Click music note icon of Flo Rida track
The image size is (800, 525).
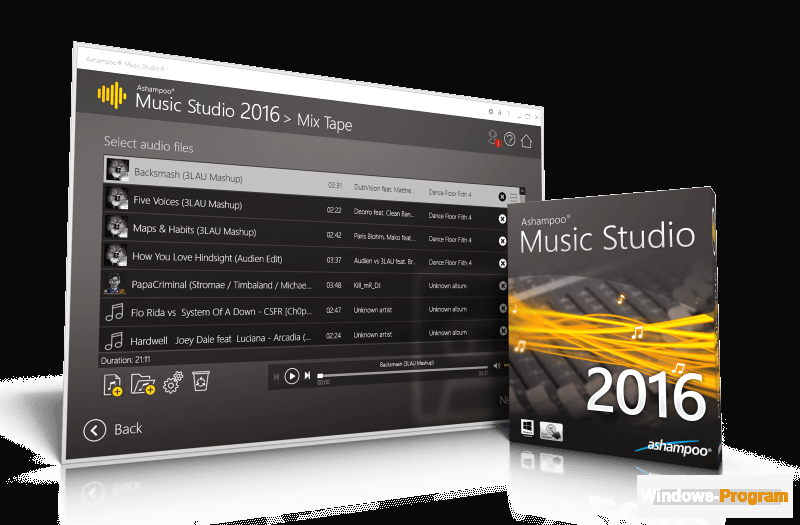pos(114,311)
